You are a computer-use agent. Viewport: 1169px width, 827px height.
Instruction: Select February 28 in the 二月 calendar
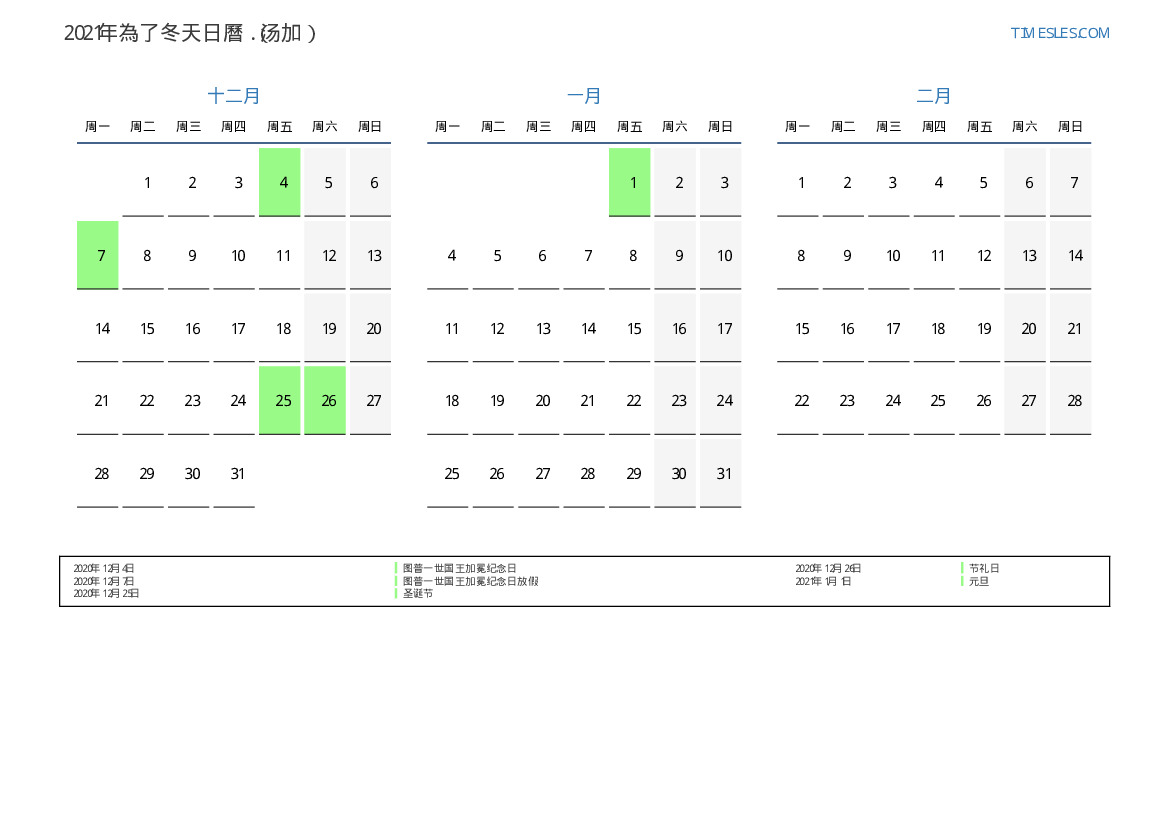coord(1071,400)
